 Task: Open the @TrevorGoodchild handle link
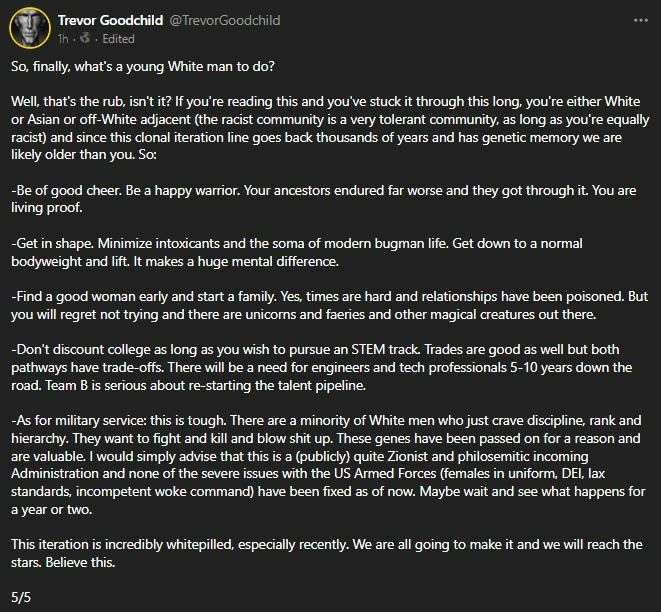(x=225, y=20)
